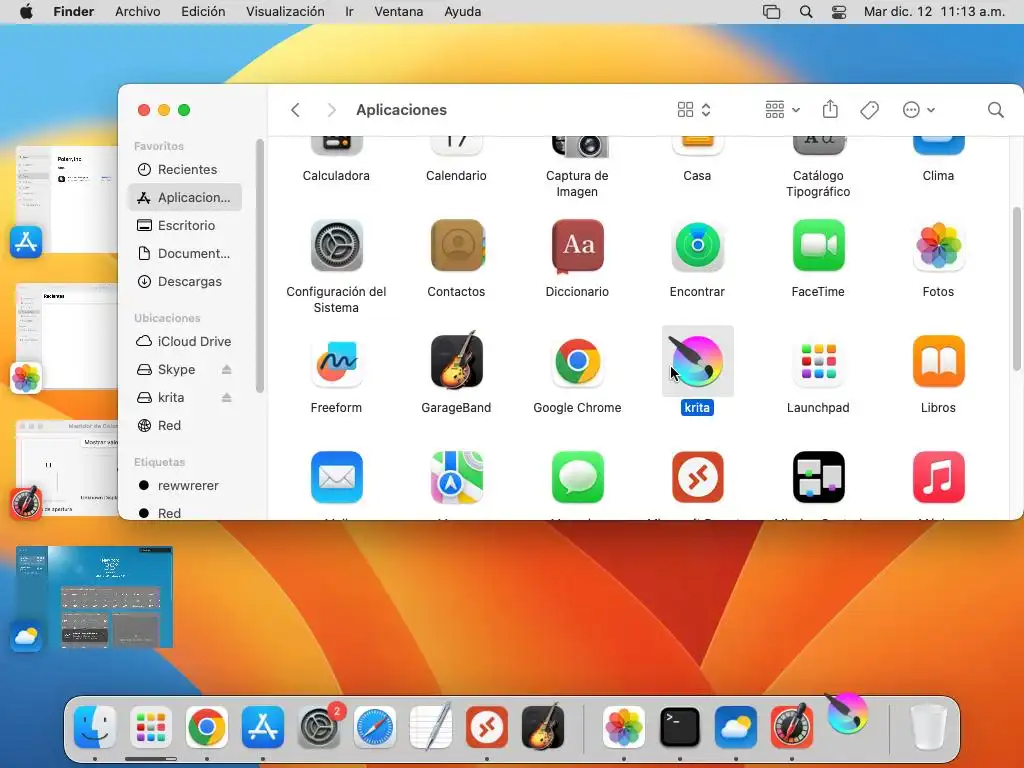Select the rewwrerer tag
This screenshot has height=768, width=1024.
pos(185,486)
